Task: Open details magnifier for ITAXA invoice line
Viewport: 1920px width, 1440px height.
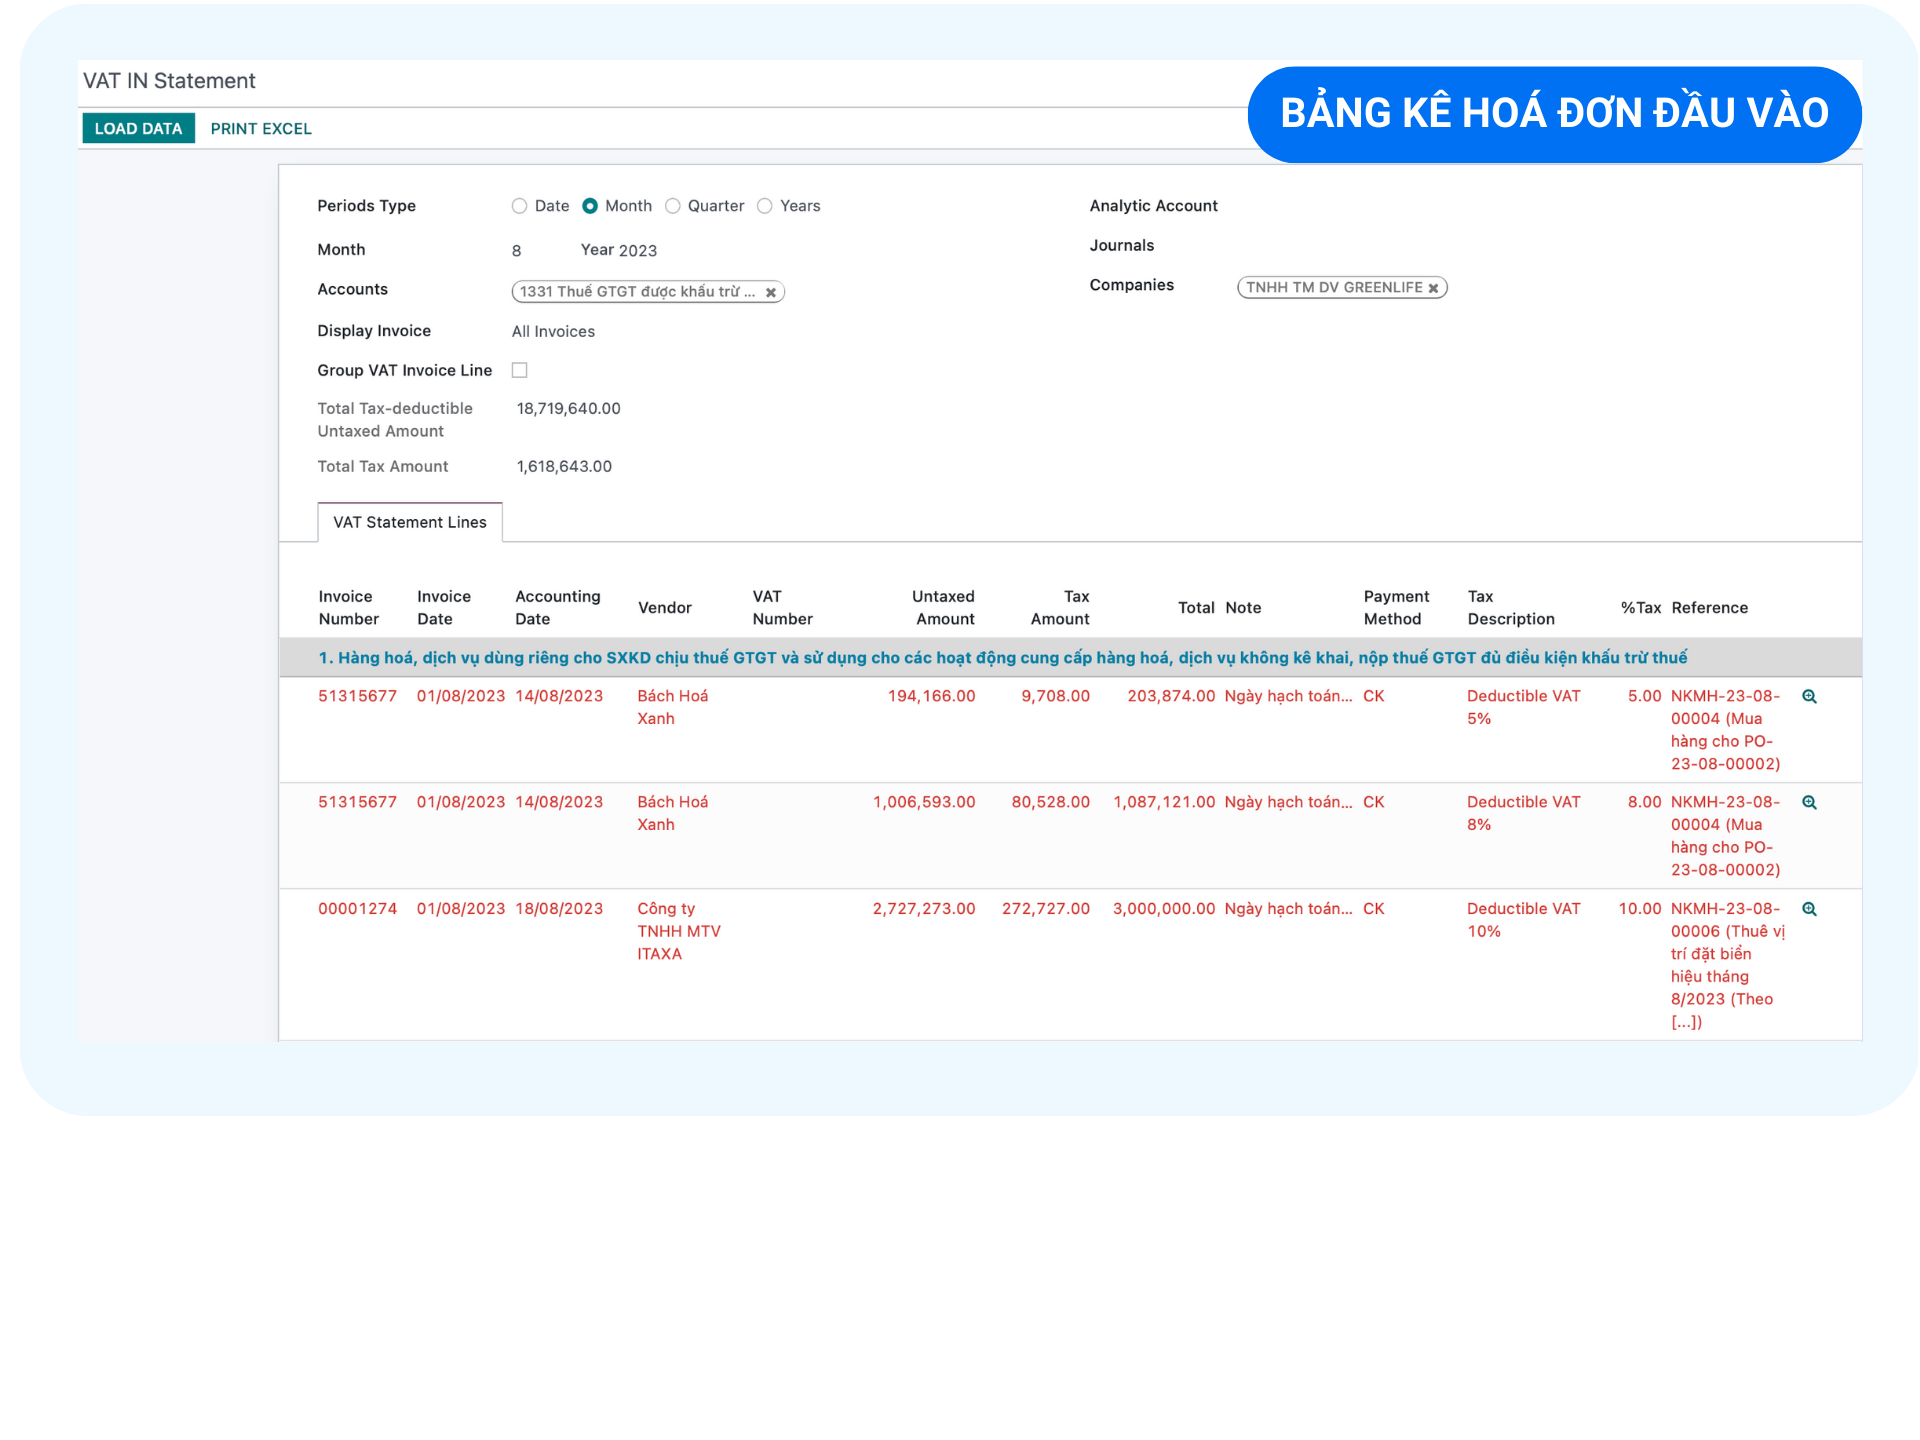Action: (1809, 910)
